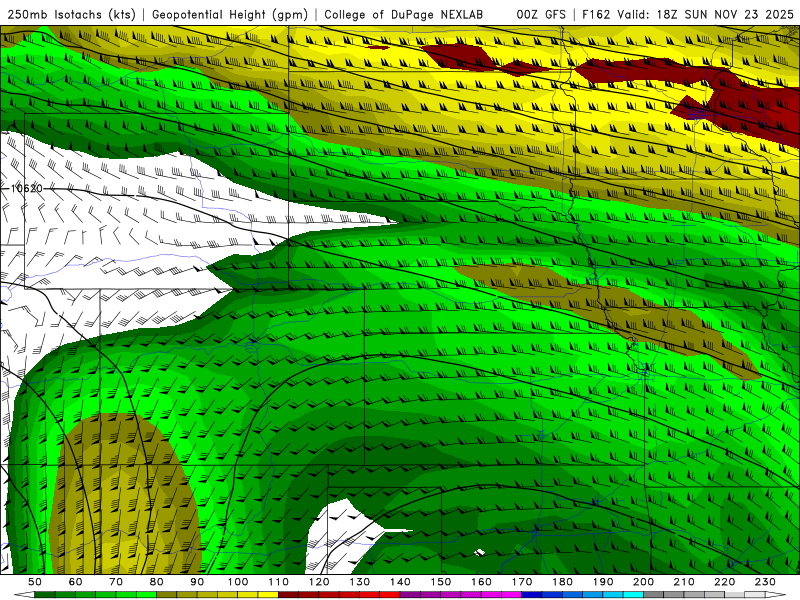Click the 100 value on the color scale
Screen dimensions: 800x600
[238, 582]
